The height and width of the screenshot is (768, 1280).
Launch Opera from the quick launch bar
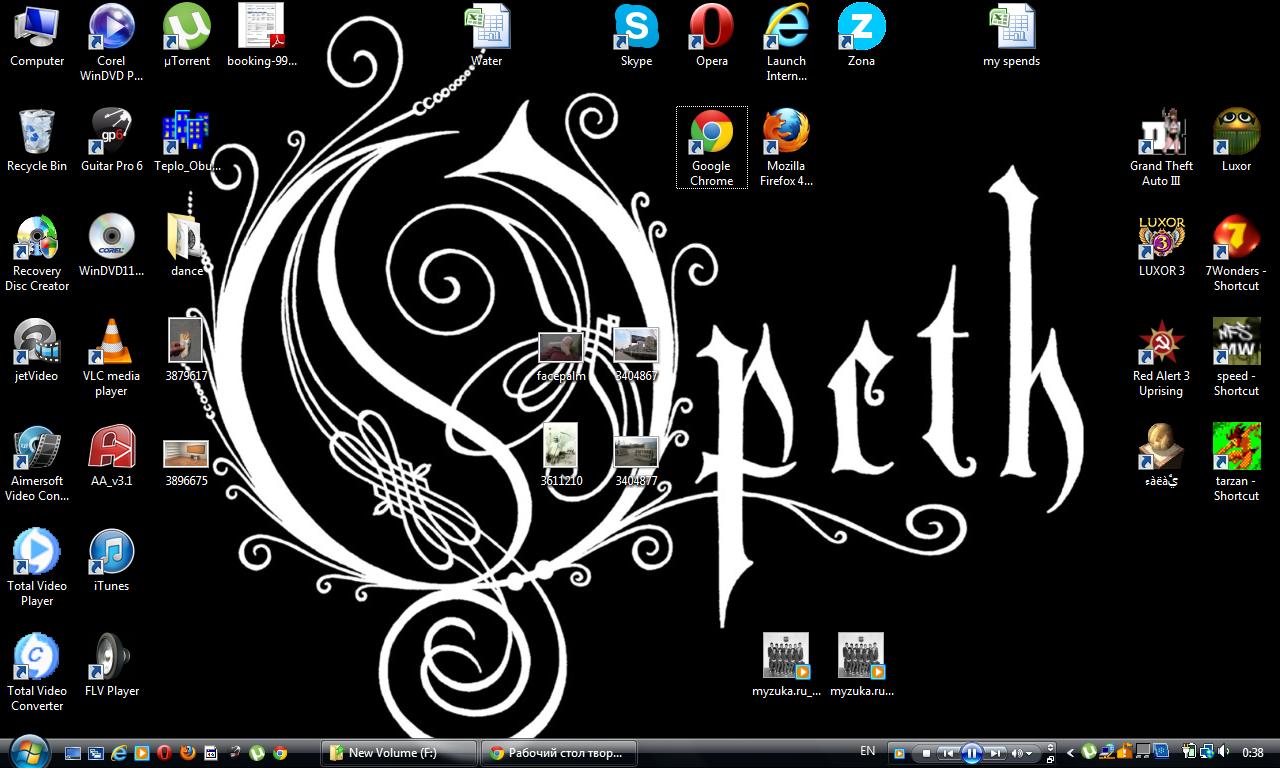[x=165, y=753]
